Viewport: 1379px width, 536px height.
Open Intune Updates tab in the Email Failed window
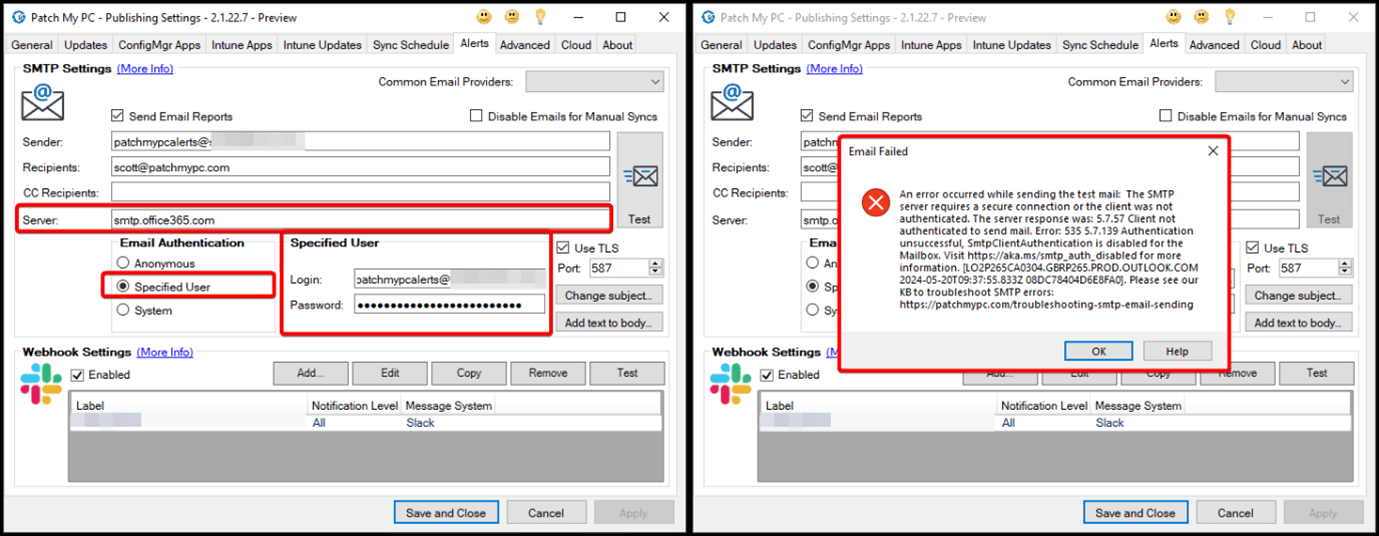[1012, 45]
